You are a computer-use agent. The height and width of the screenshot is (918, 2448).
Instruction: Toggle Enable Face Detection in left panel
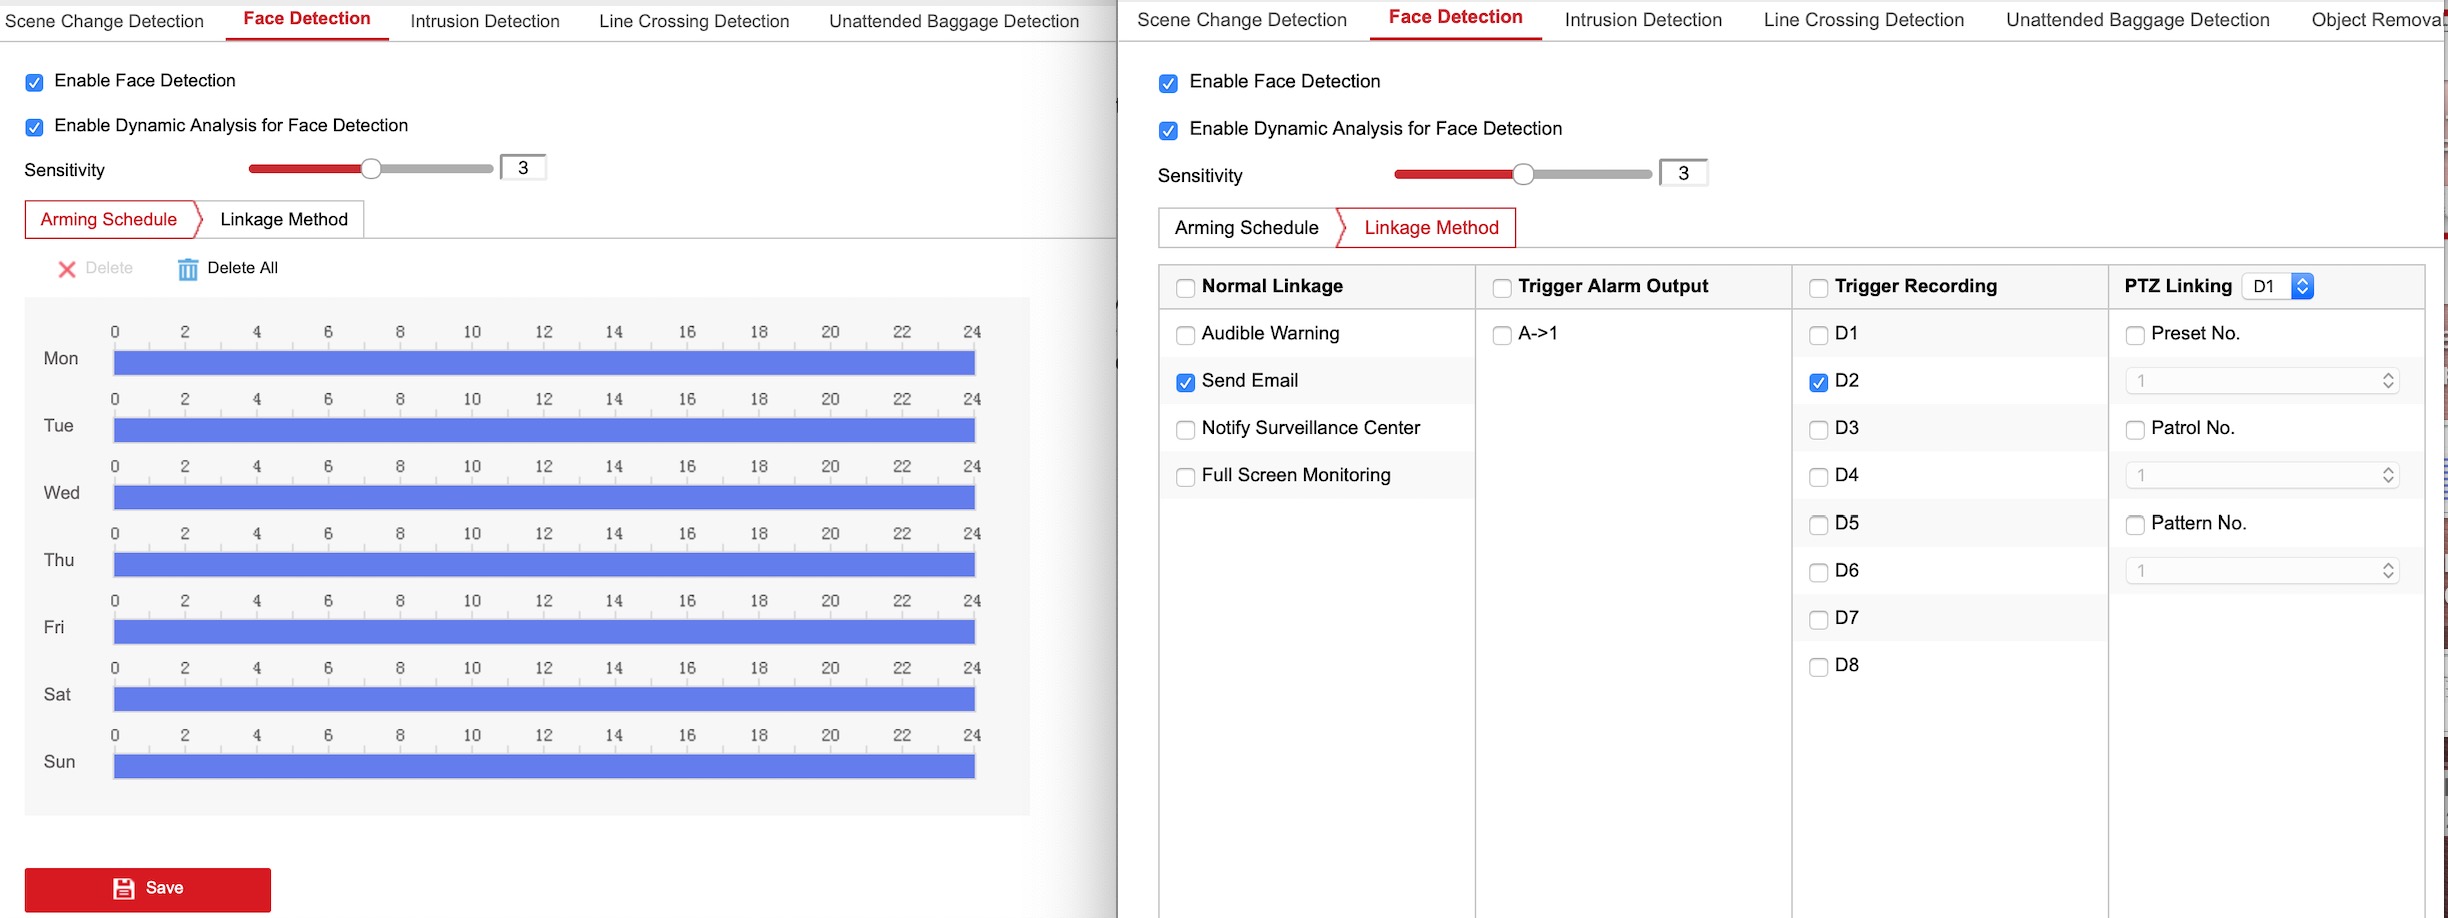34,82
